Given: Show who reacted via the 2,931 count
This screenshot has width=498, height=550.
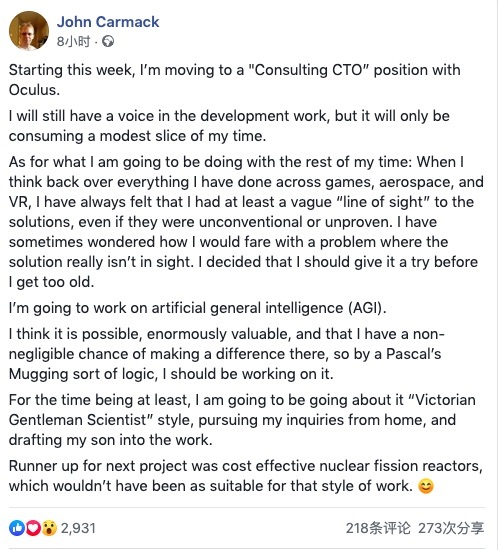Looking at the screenshot, I should pyautogui.click(x=78, y=528).
